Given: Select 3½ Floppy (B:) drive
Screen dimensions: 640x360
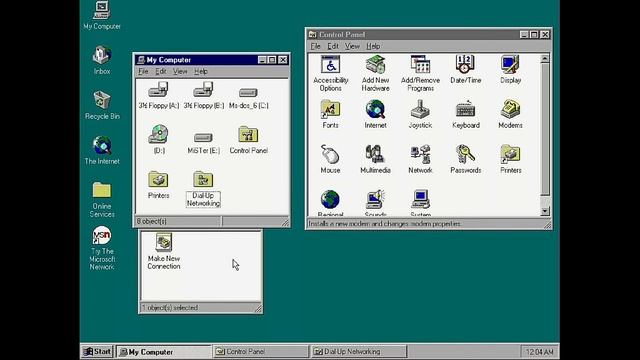Looking at the screenshot, I should [203, 95].
